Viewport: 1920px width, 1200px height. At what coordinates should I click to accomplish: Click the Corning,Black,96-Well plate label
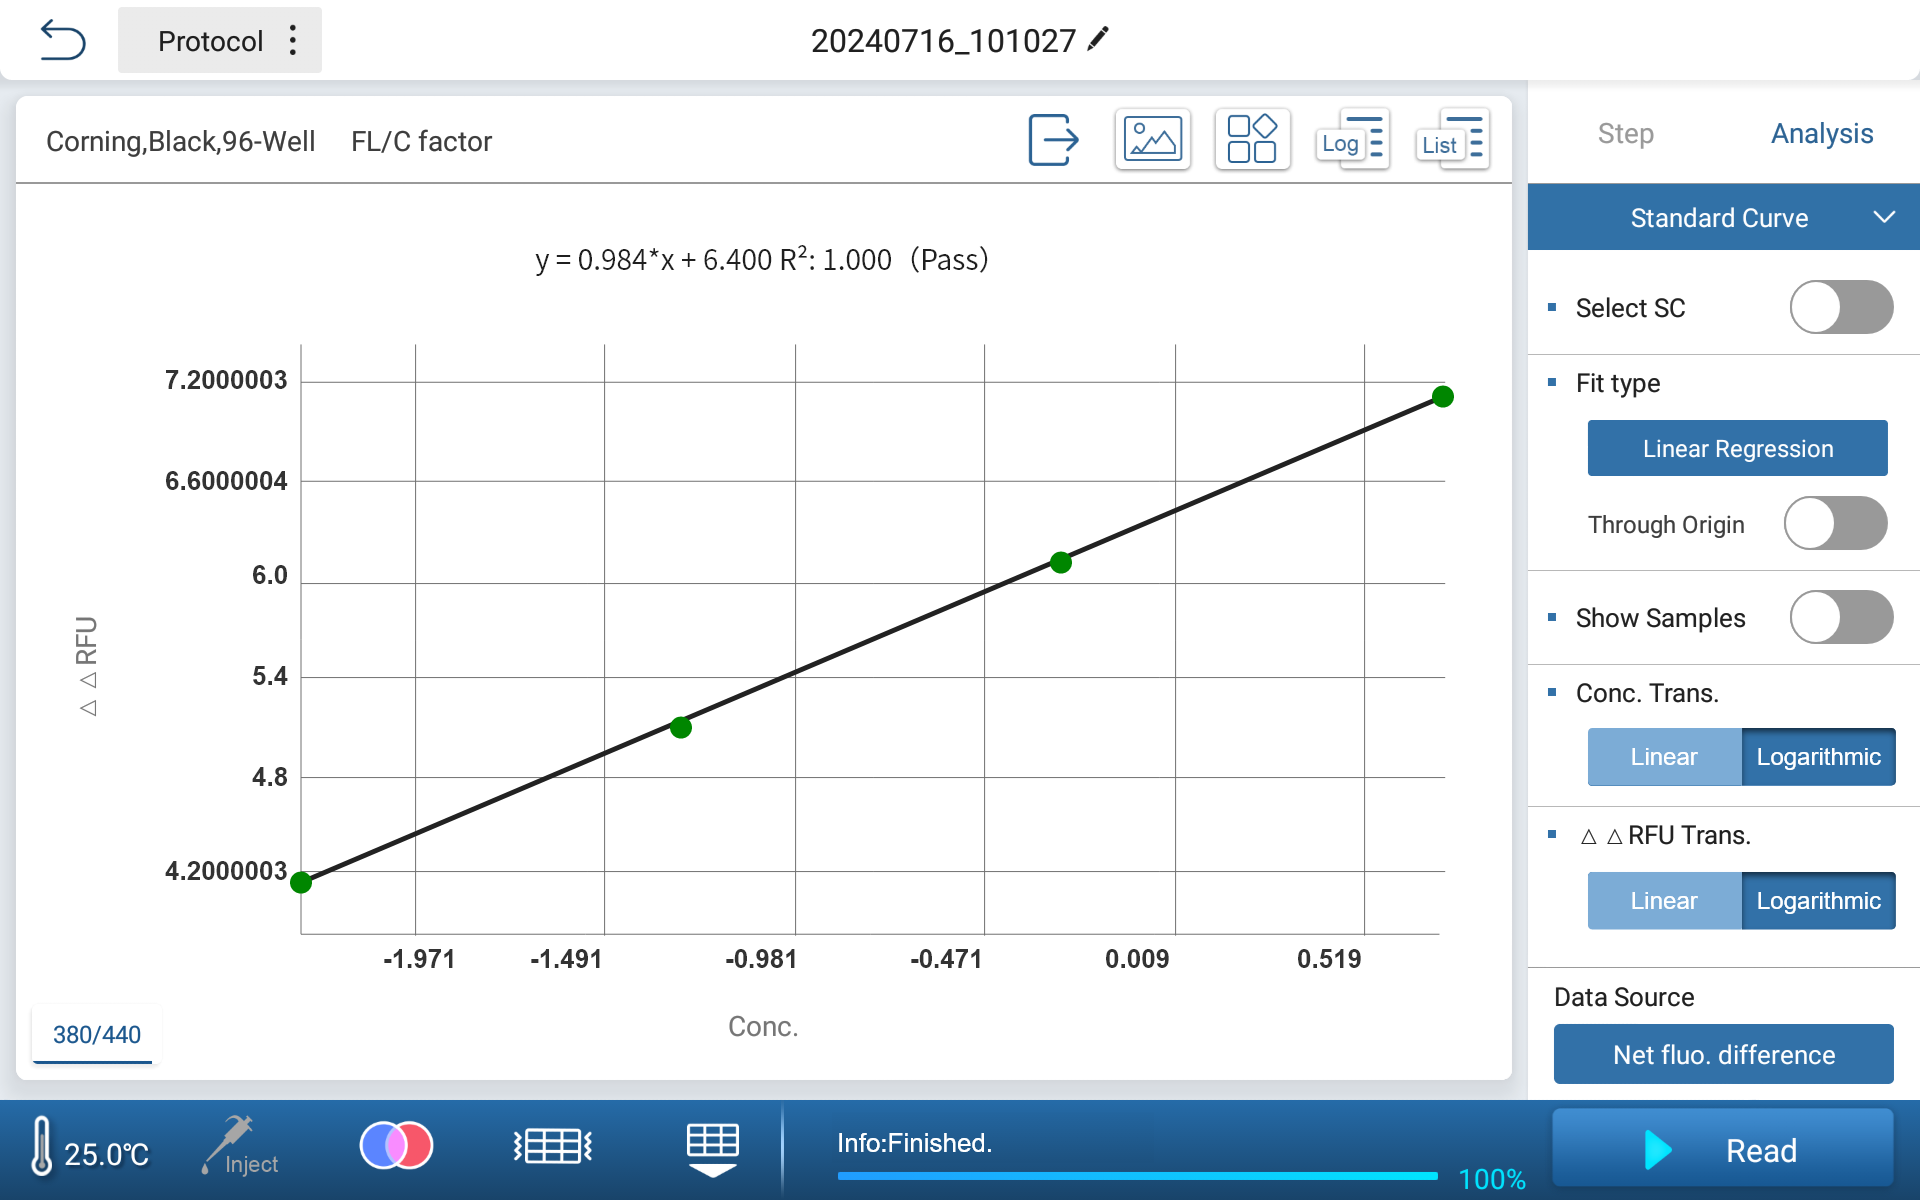(180, 141)
